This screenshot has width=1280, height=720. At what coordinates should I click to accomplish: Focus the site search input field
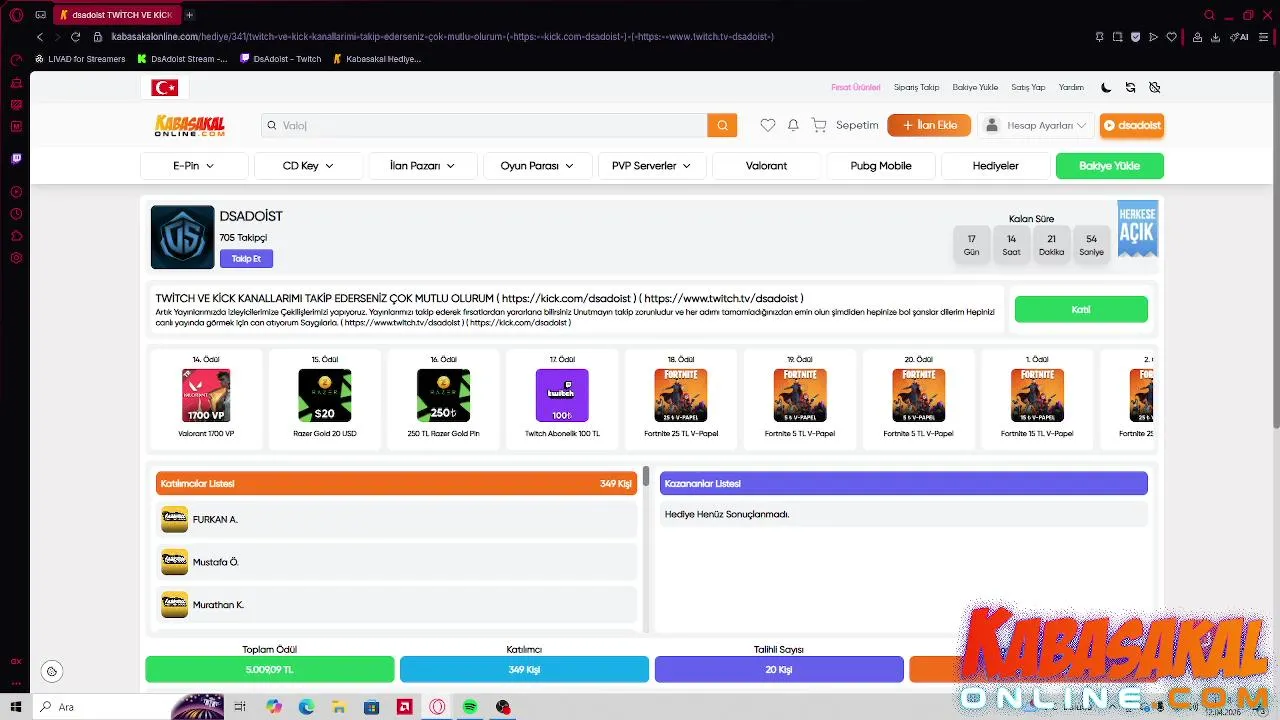click(484, 125)
